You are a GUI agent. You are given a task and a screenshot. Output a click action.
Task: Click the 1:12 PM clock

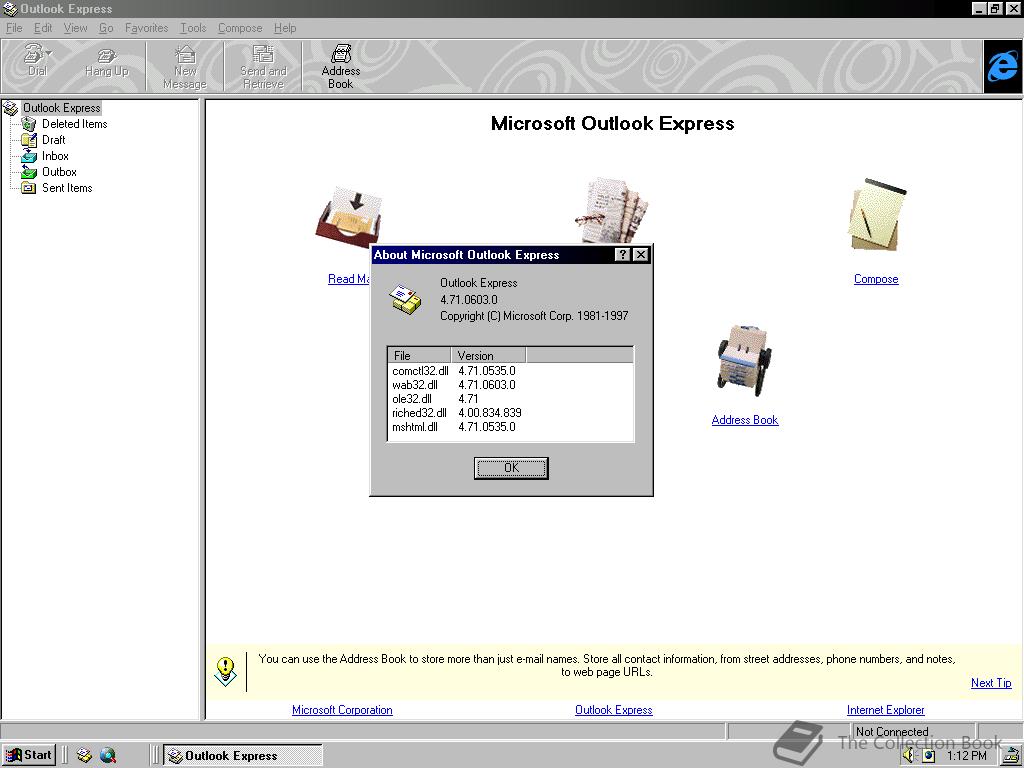point(967,756)
